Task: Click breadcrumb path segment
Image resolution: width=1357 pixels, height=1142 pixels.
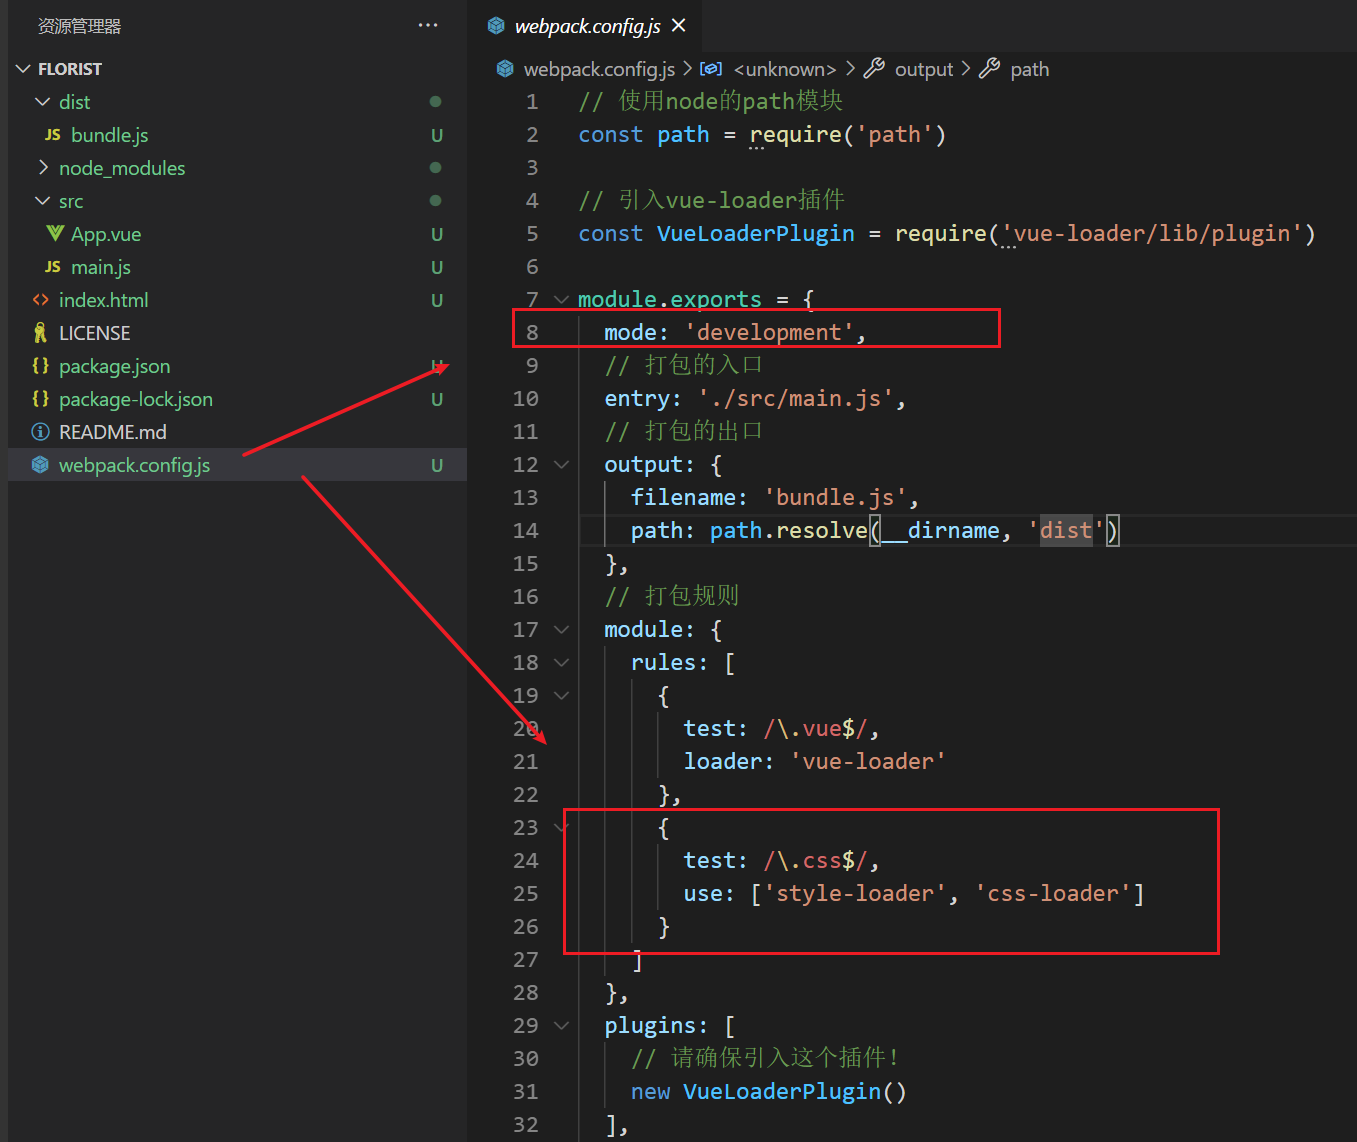Action: pyautogui.click(x=1029, y=69)
